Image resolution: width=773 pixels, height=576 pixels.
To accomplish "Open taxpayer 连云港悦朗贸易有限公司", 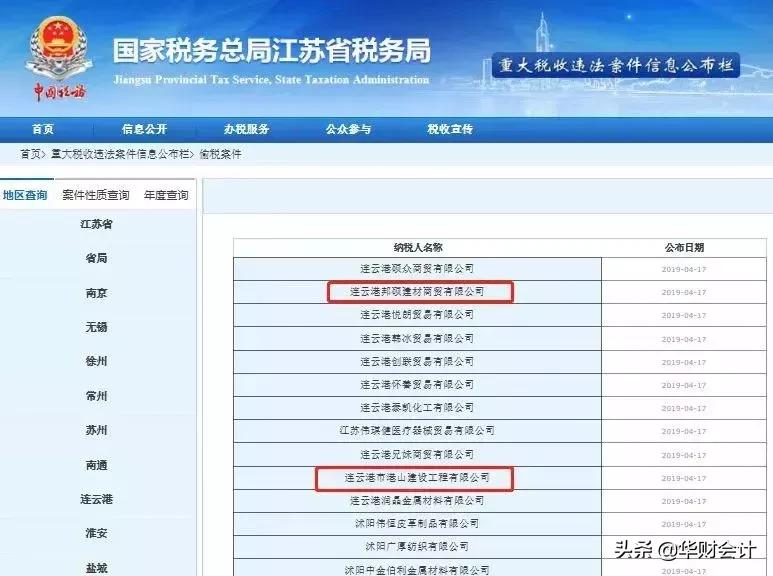I will pos(417,315).
